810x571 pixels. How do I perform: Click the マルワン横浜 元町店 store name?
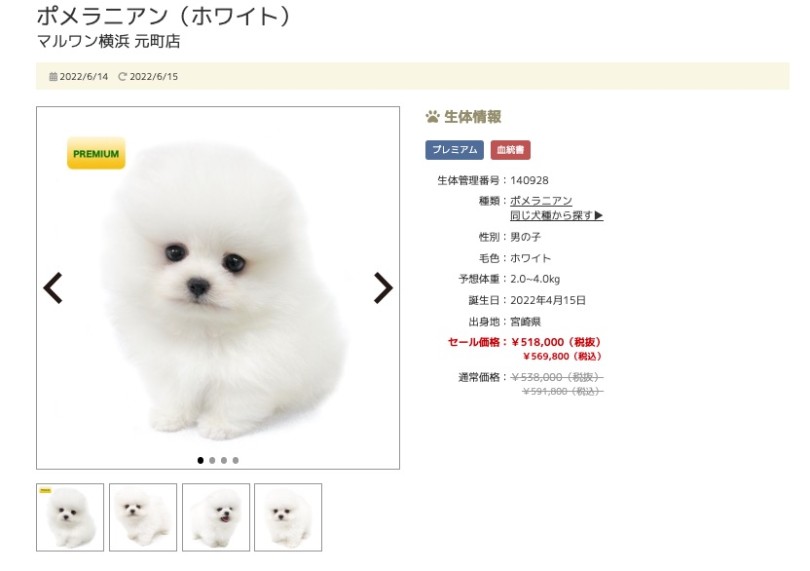click(x=108, y=41)
